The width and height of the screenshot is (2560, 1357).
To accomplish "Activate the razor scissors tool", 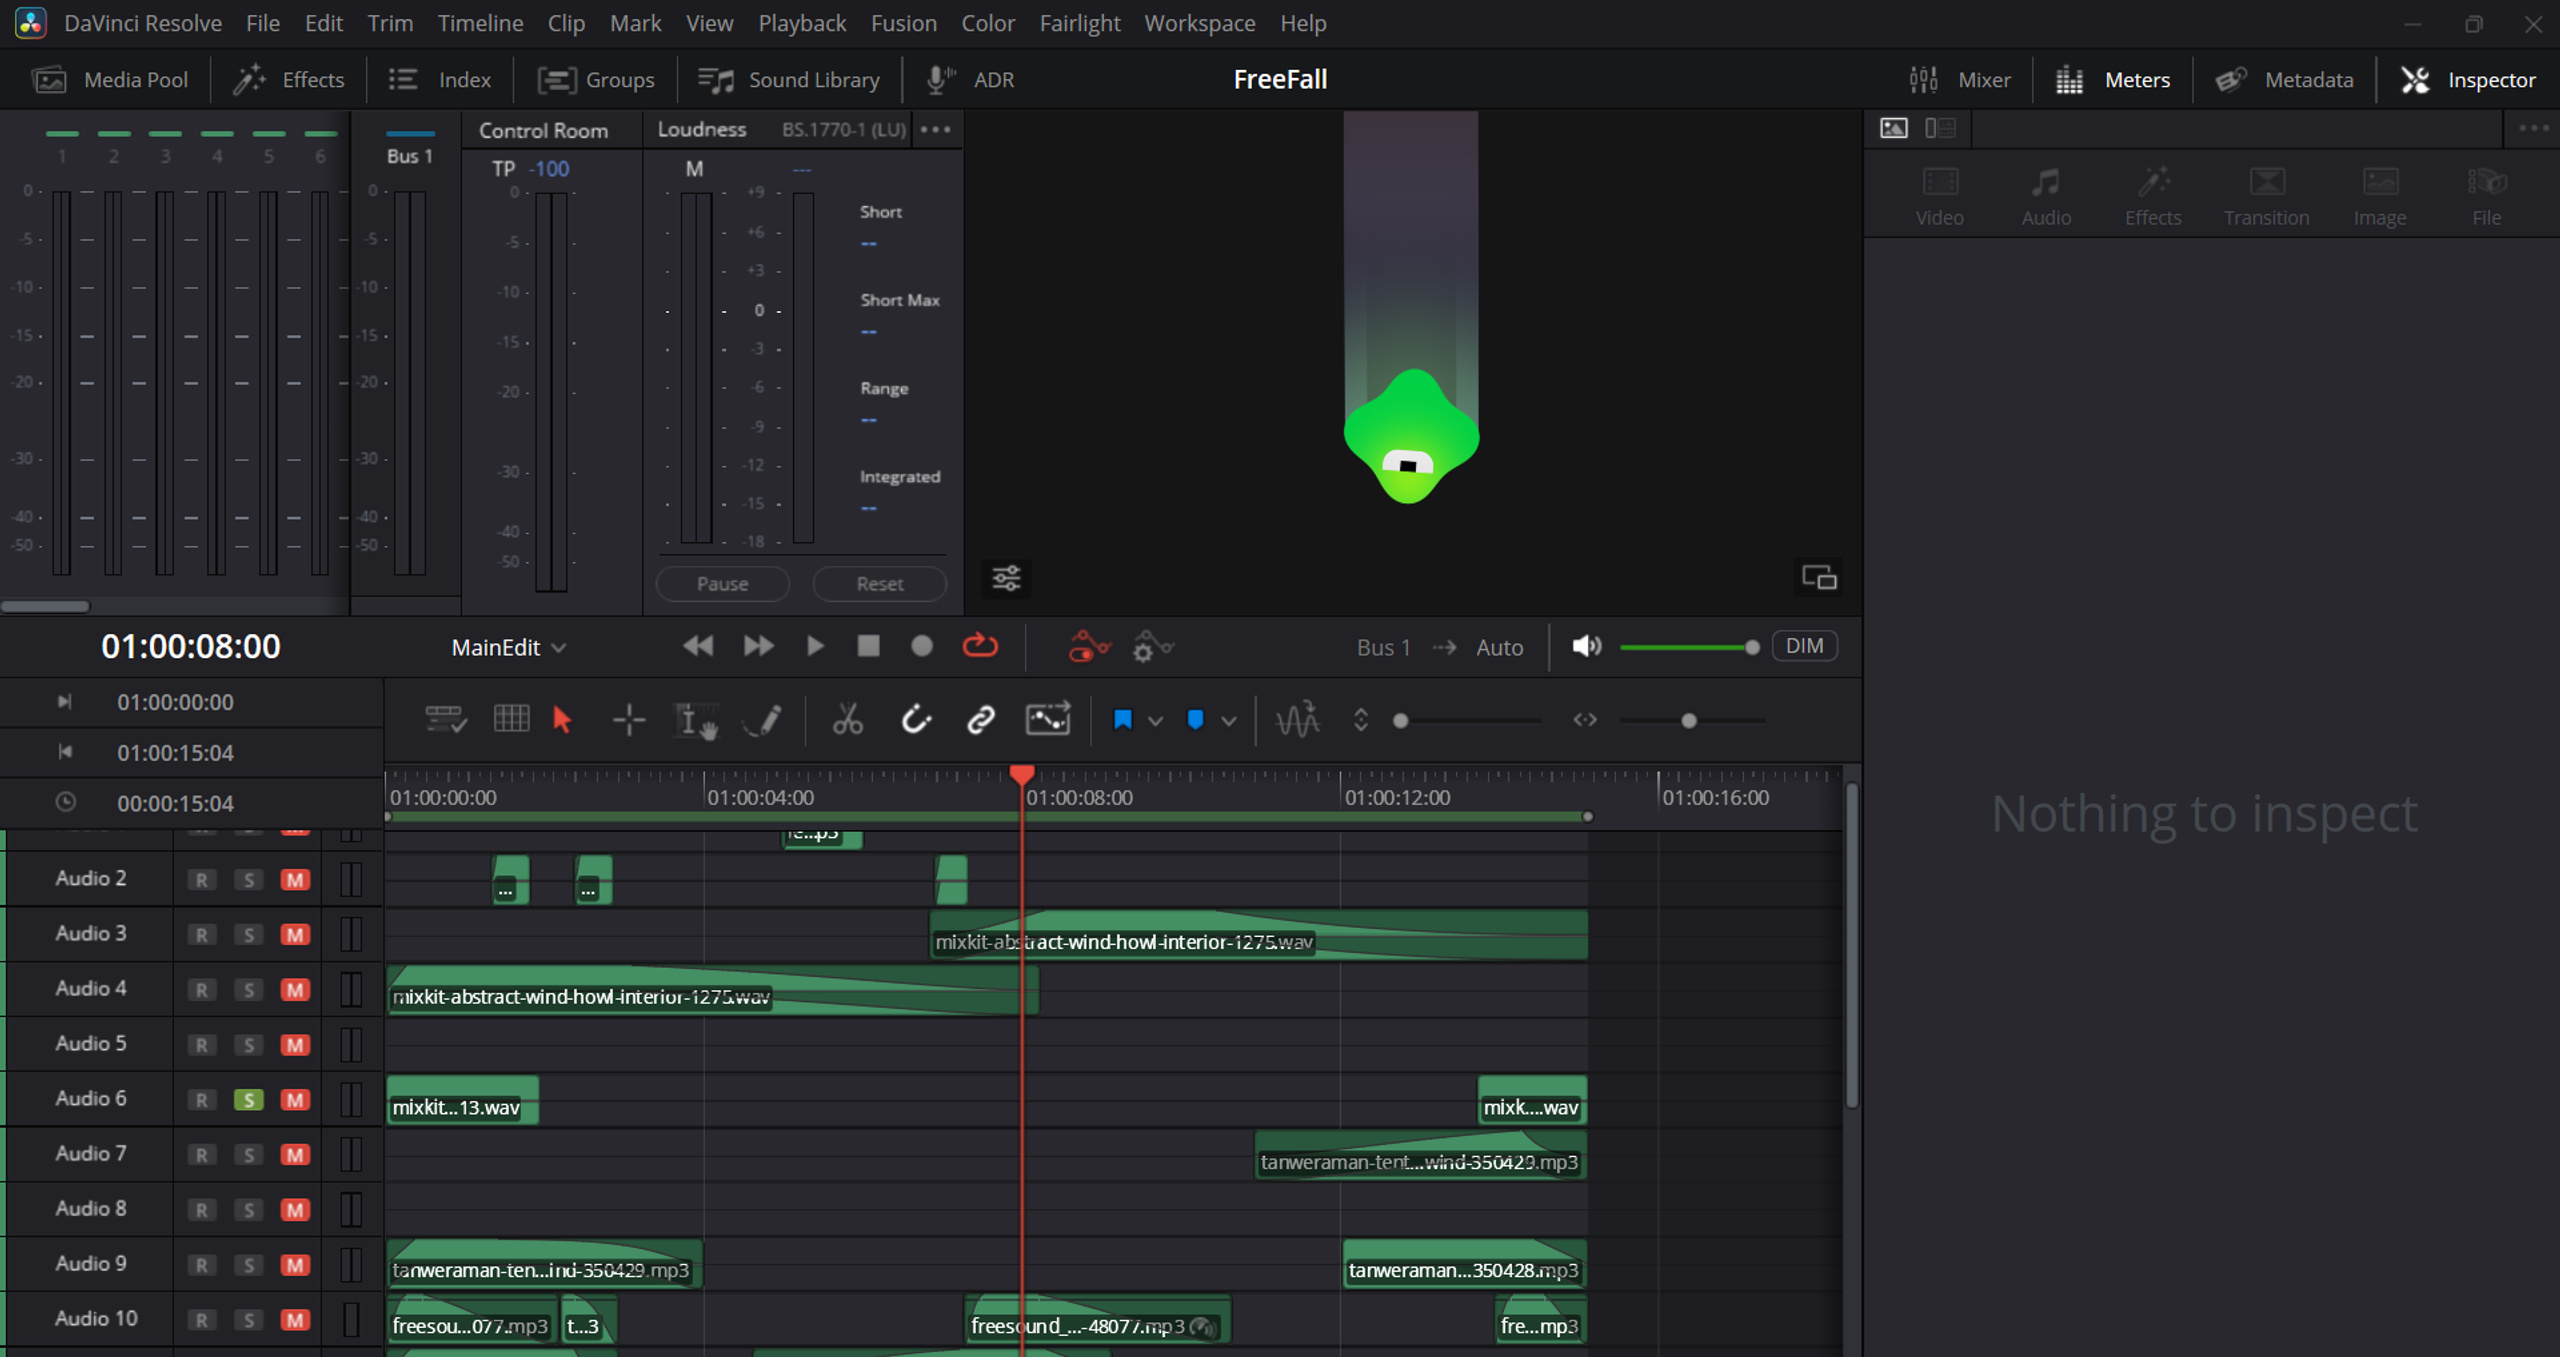I will point(848,720).
